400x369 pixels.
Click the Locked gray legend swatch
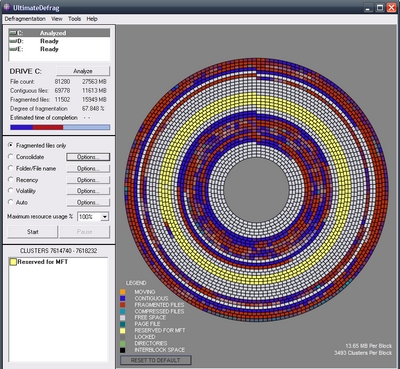click(x=123, y=337)
